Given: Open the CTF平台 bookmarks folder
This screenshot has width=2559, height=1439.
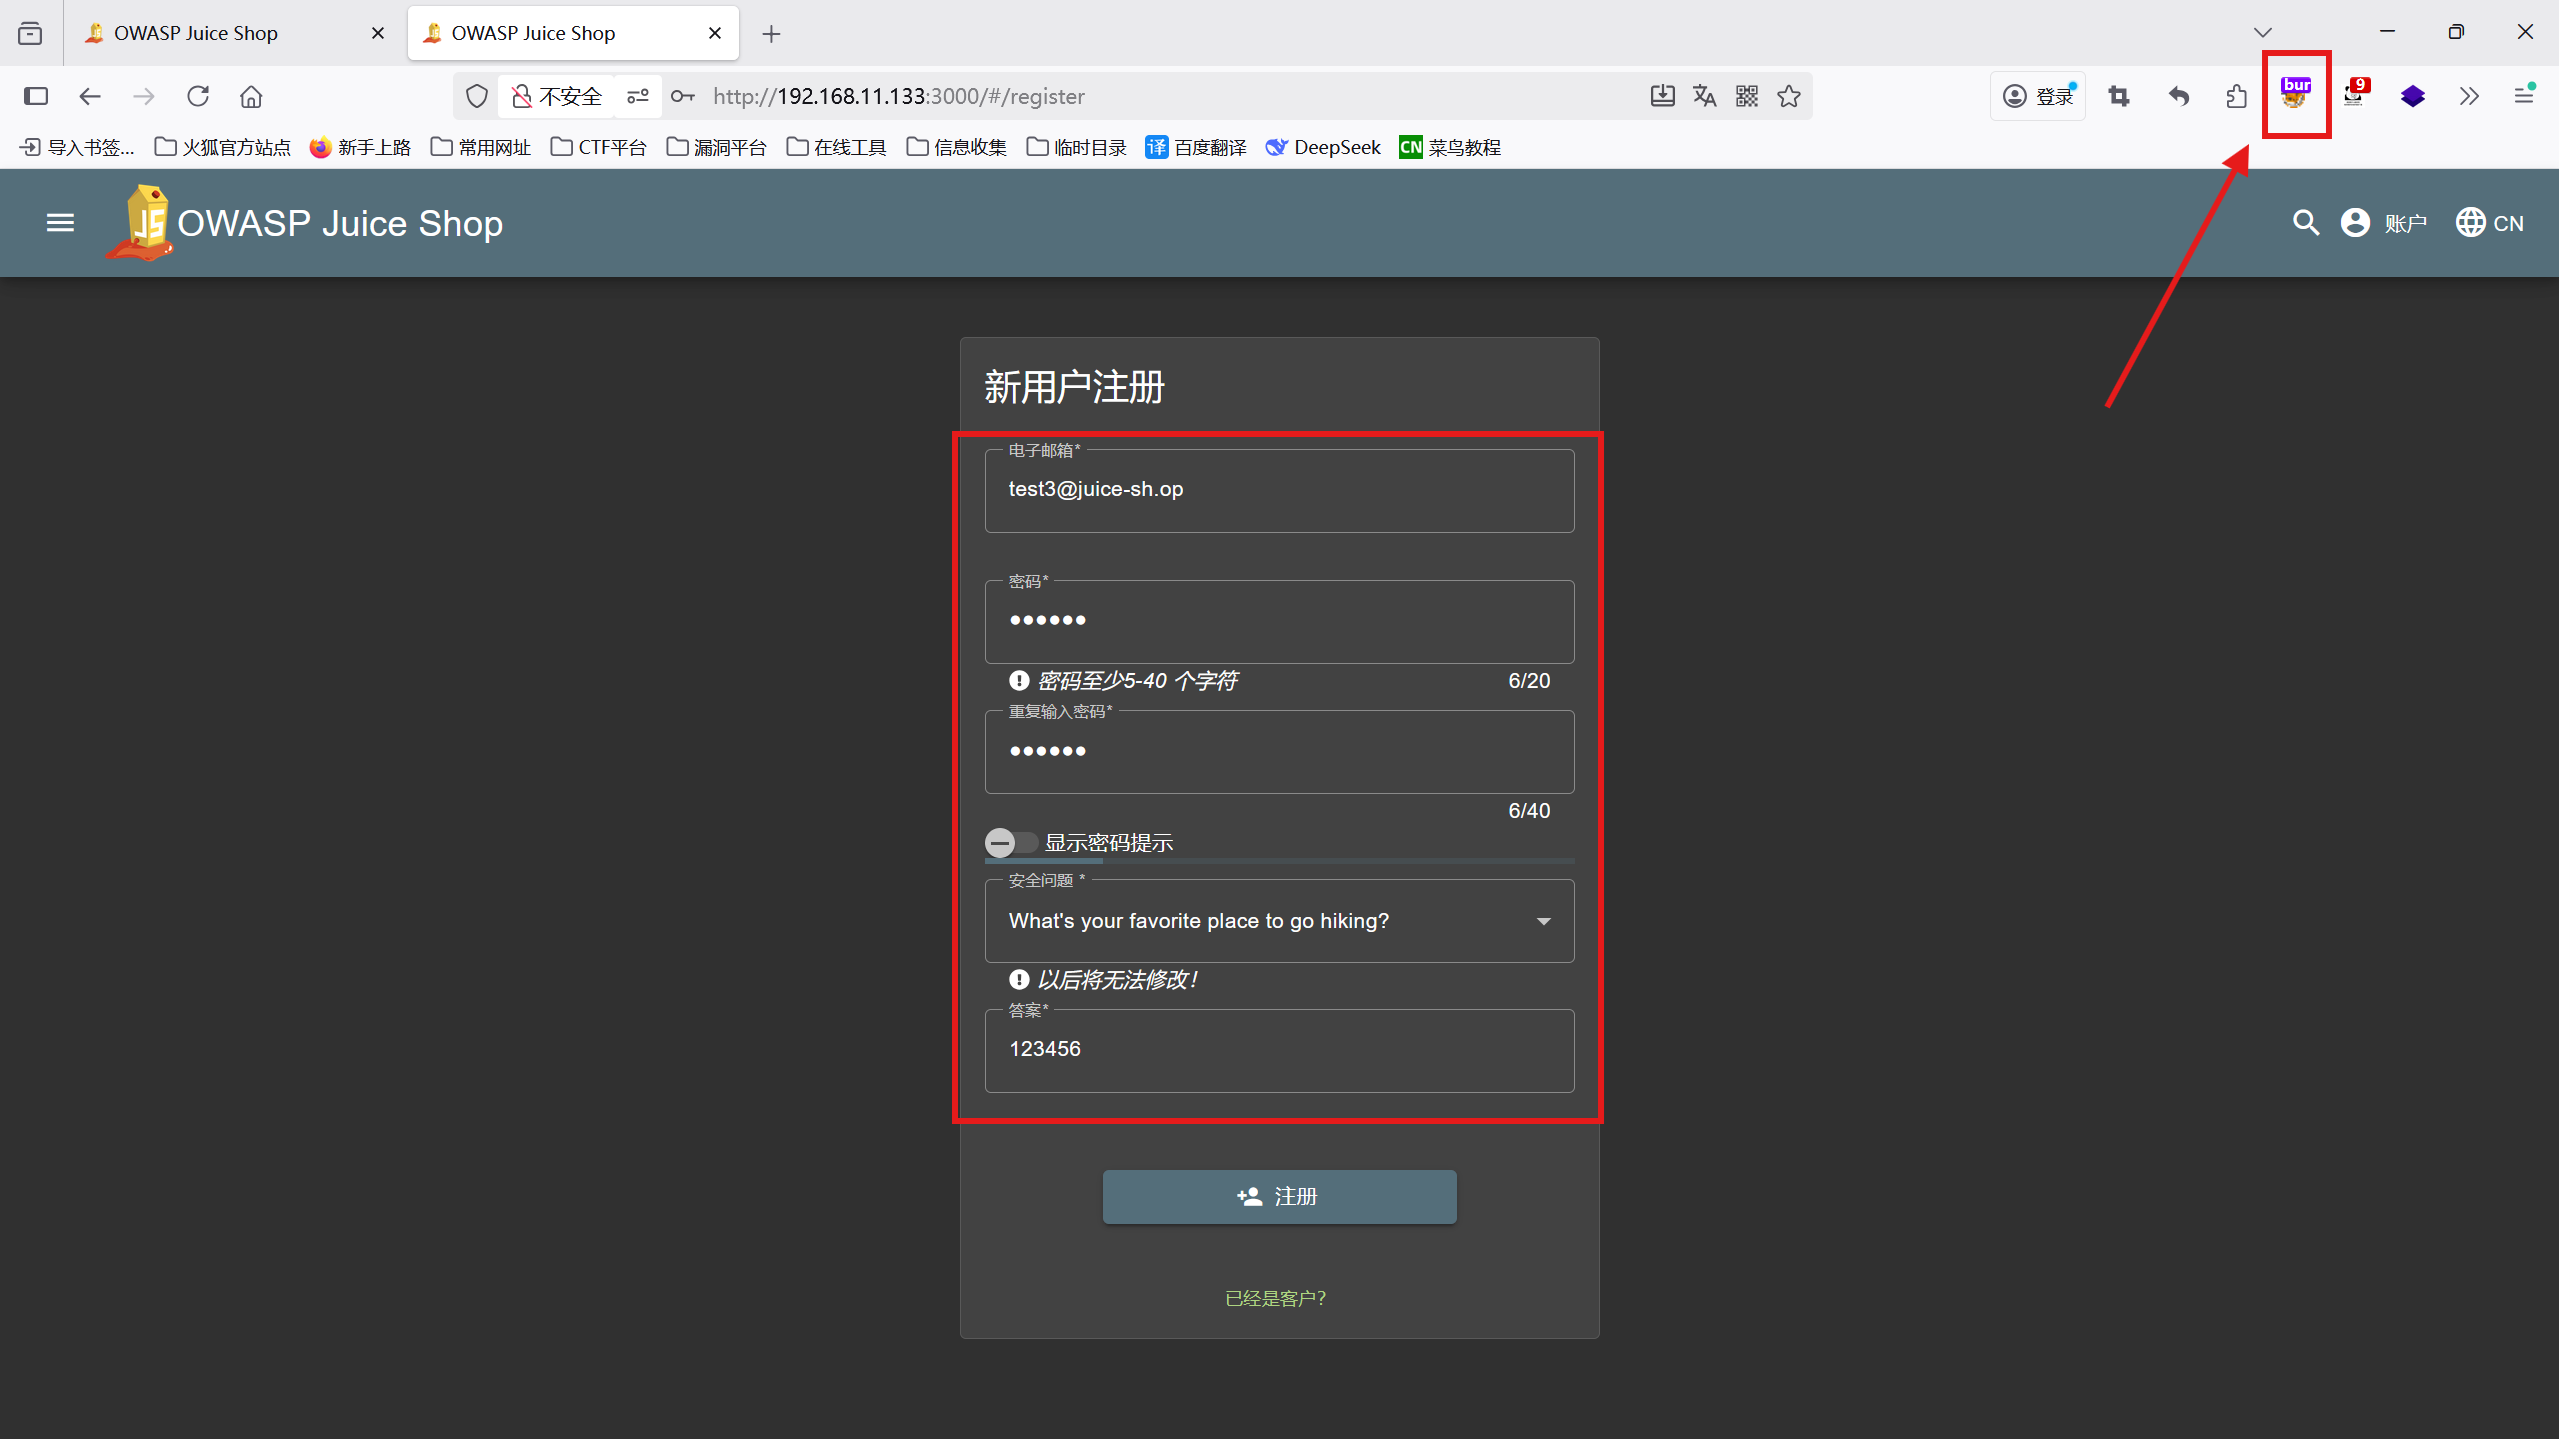Looking at the screenshot, I should click(x=598, y=148).
